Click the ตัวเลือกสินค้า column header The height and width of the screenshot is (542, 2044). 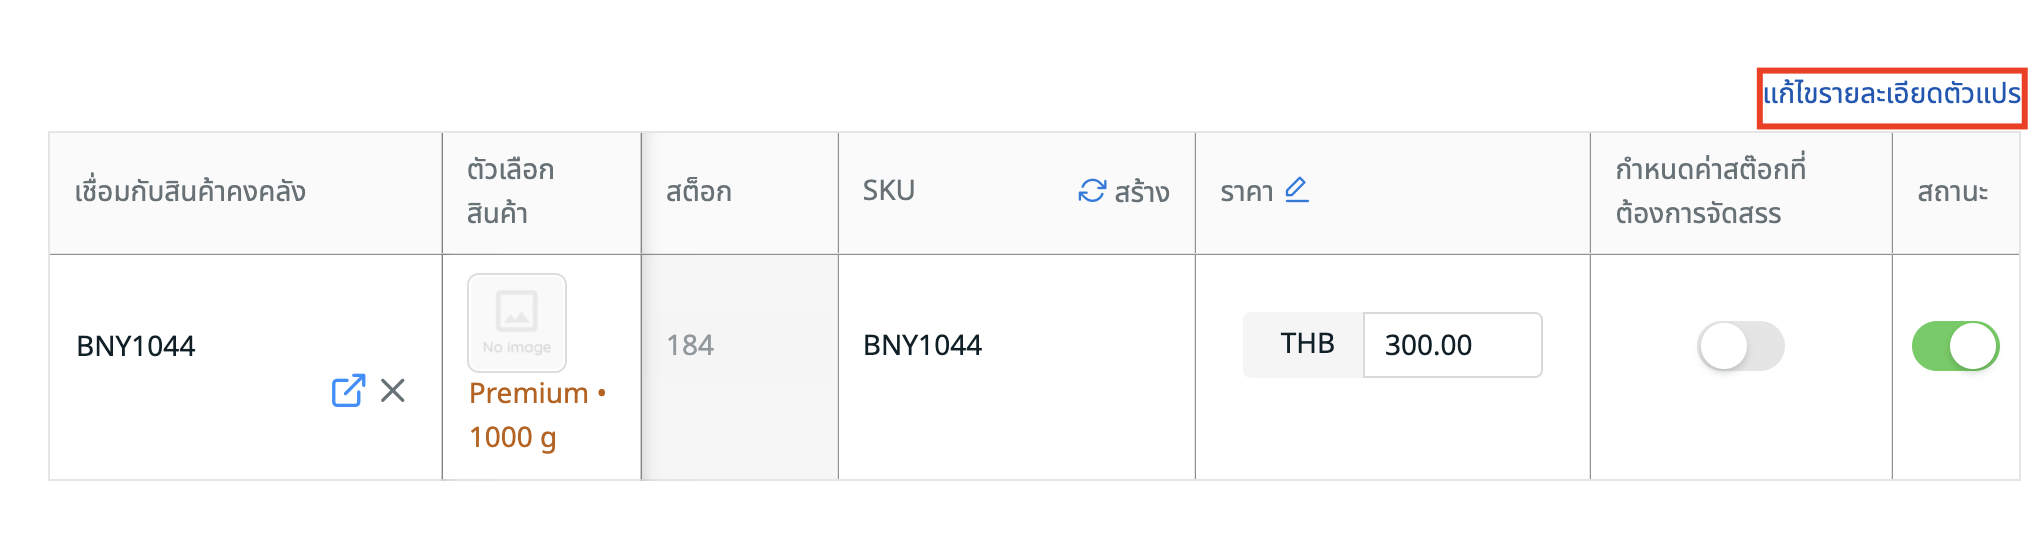point(510,191)
